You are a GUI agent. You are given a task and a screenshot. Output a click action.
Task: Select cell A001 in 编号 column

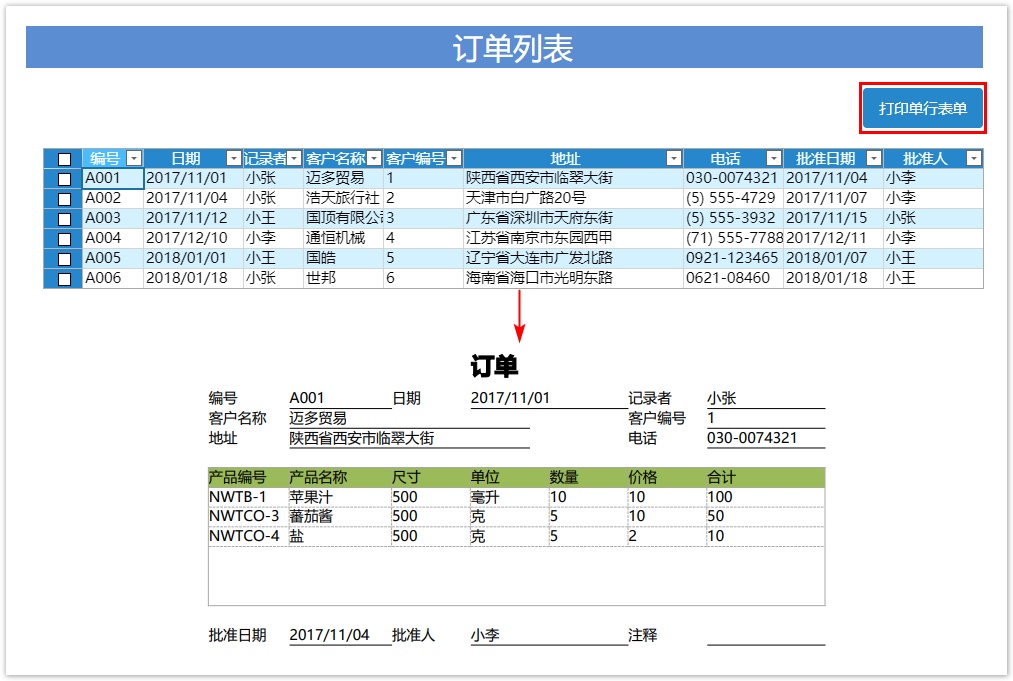coord(113,178)
